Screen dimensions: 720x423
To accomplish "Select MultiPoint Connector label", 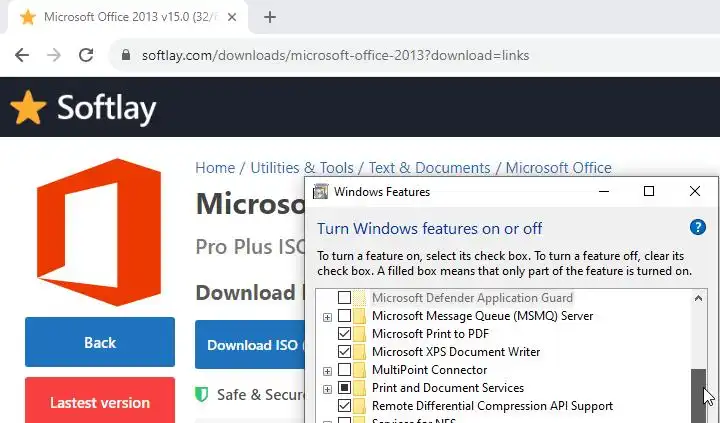I will click(429, 370).
